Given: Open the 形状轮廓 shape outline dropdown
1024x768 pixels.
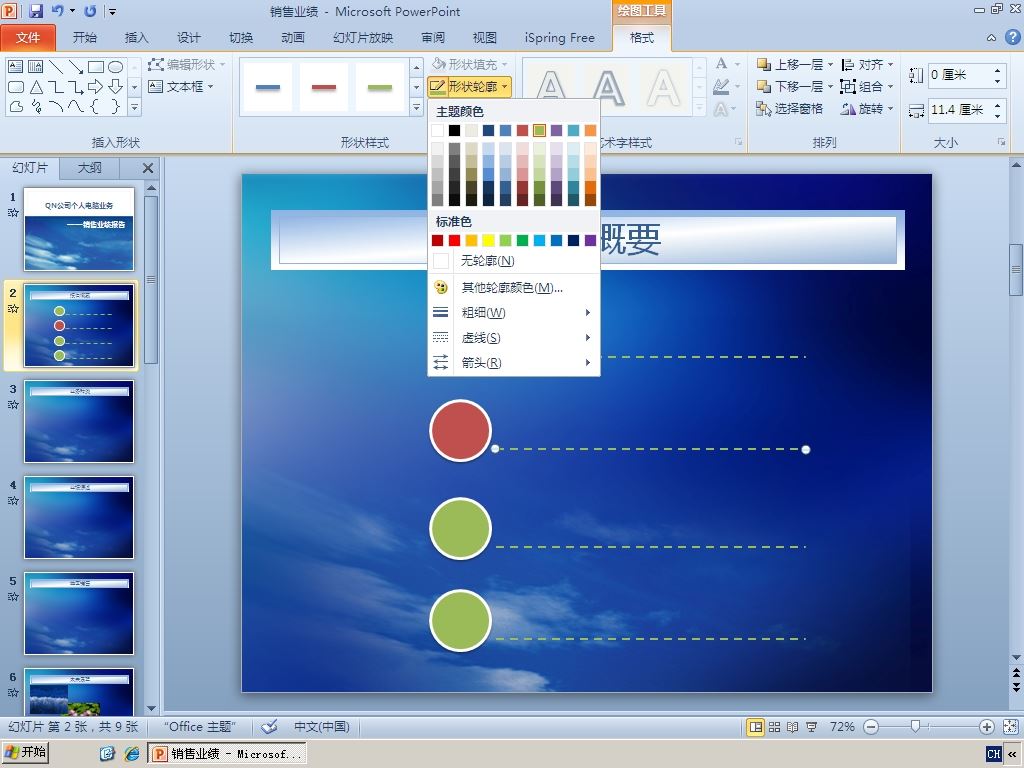Looking at the screenshot, I should pyautogui.click(x=469, y=86).
